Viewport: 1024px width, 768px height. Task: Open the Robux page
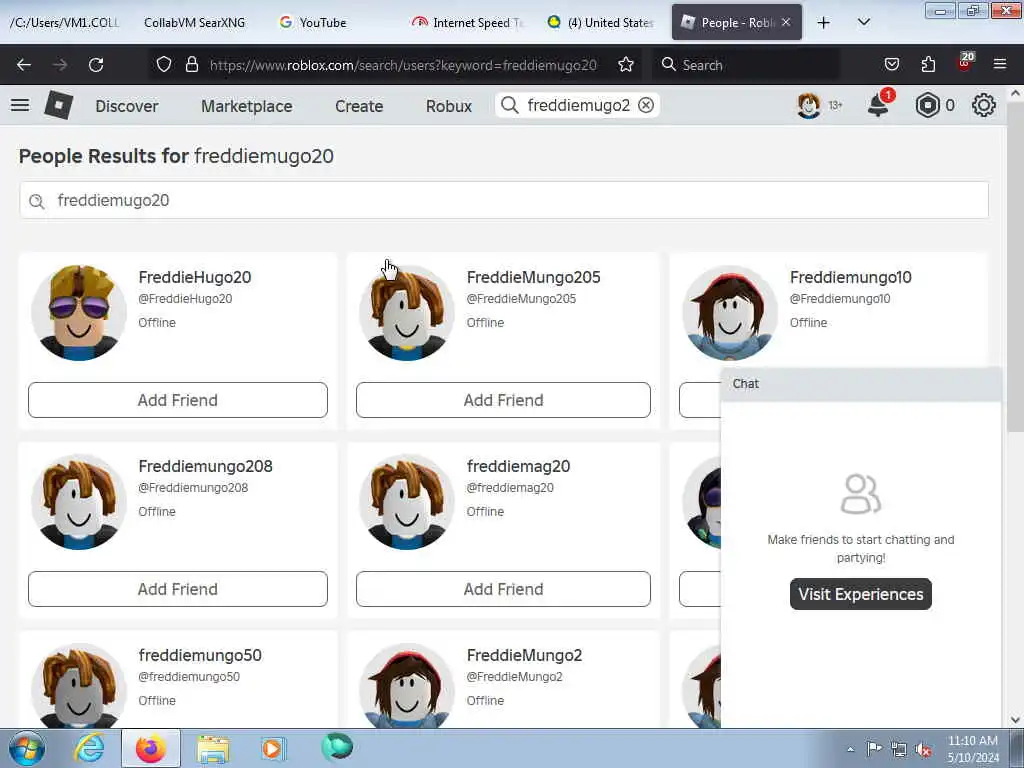(449, 106)
